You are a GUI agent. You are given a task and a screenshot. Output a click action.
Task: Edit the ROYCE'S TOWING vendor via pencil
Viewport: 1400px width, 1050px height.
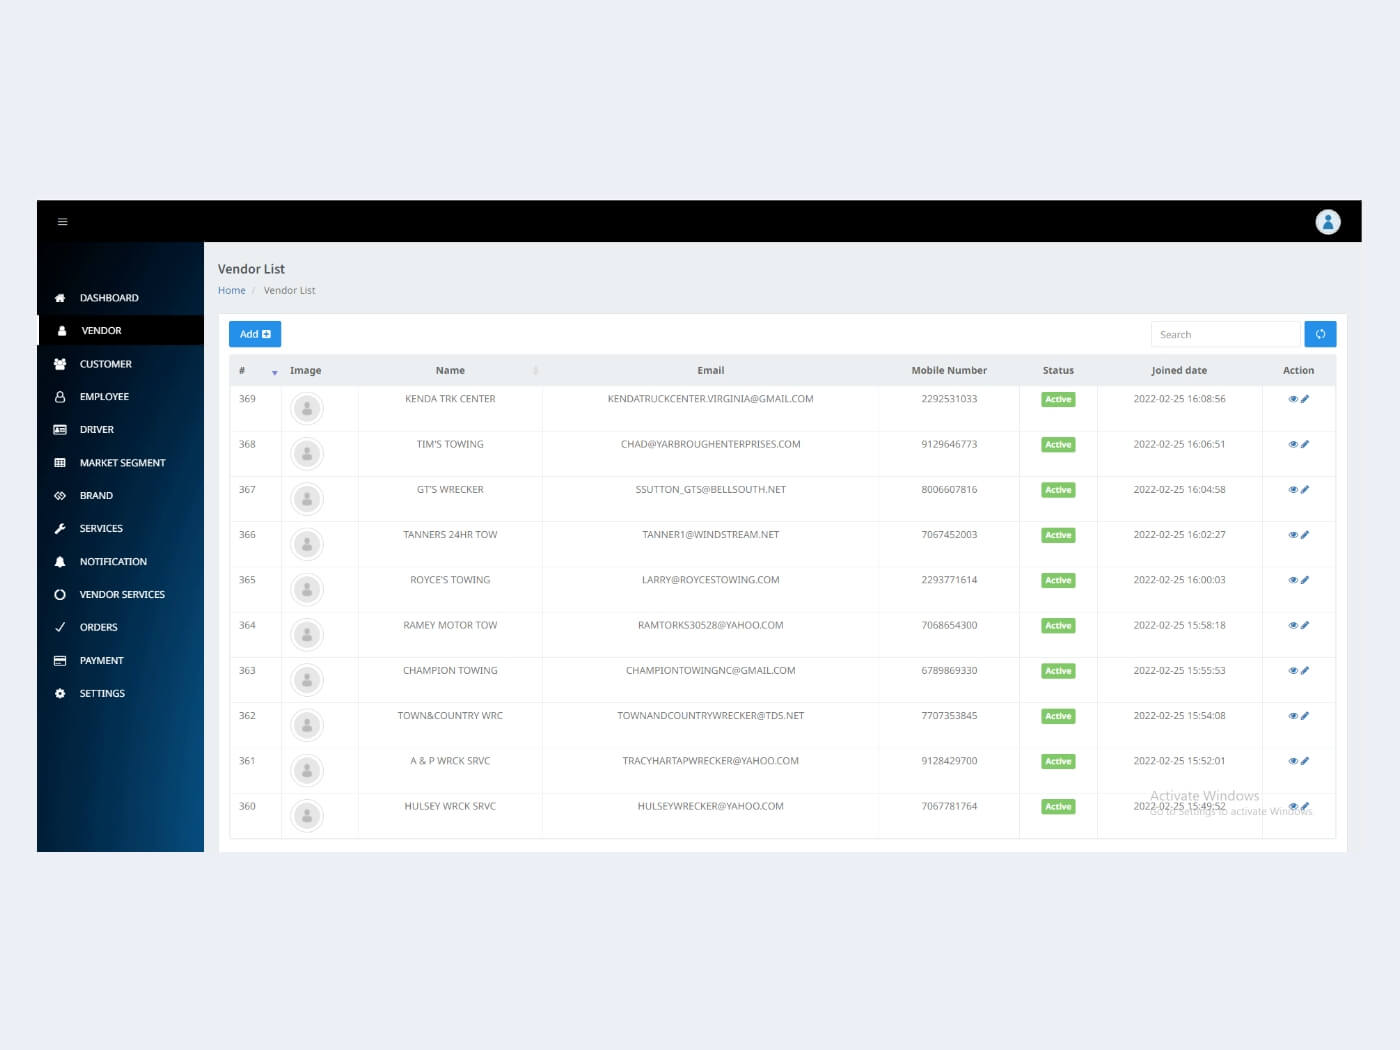coord(1305,580)
